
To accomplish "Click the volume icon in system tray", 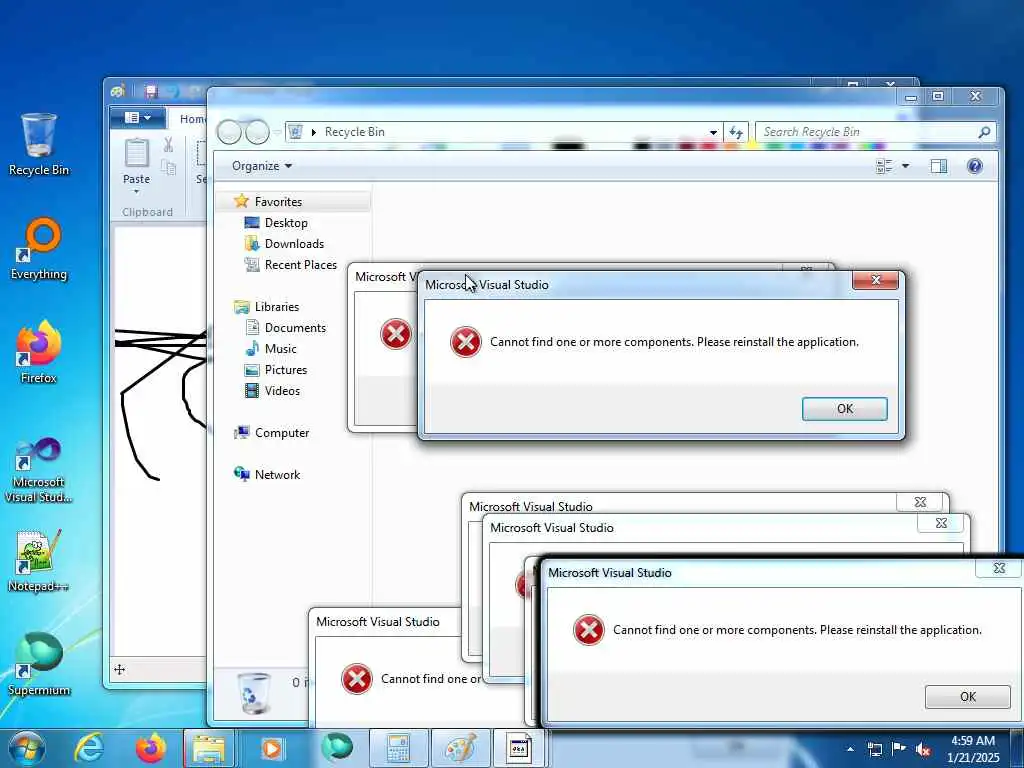I will (x=923, y=749).
